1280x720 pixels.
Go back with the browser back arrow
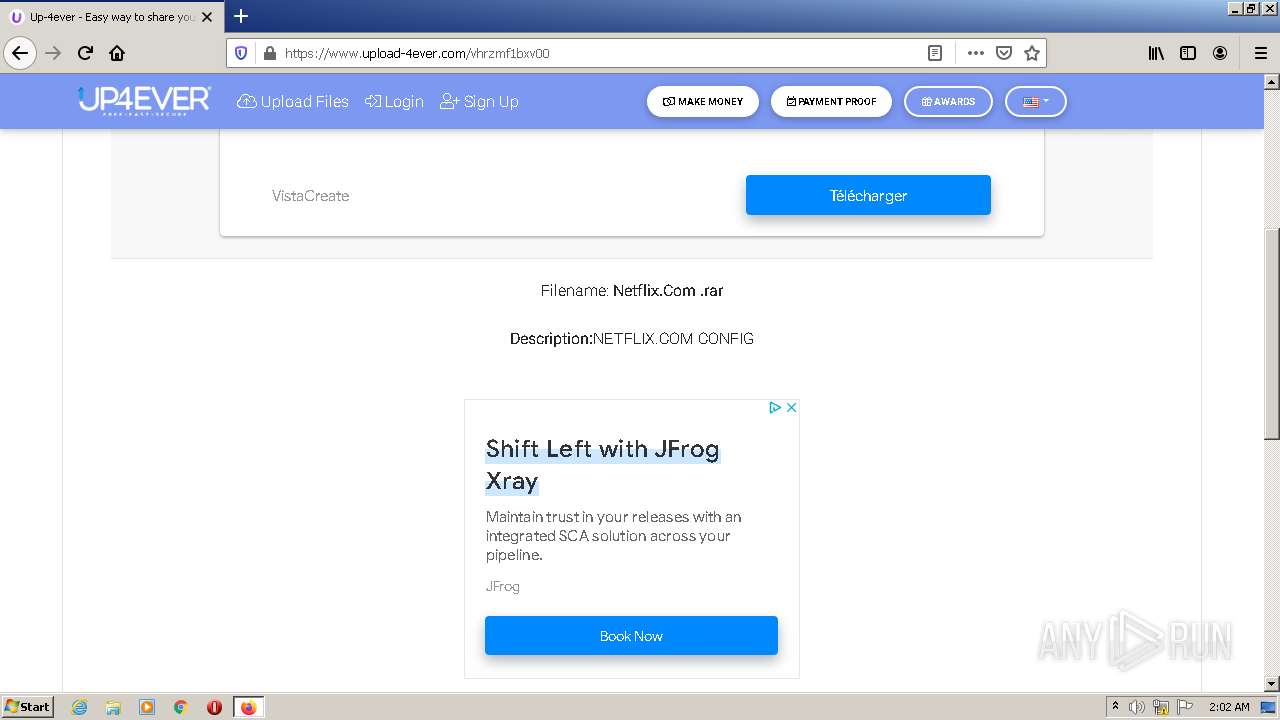point(20,53)
